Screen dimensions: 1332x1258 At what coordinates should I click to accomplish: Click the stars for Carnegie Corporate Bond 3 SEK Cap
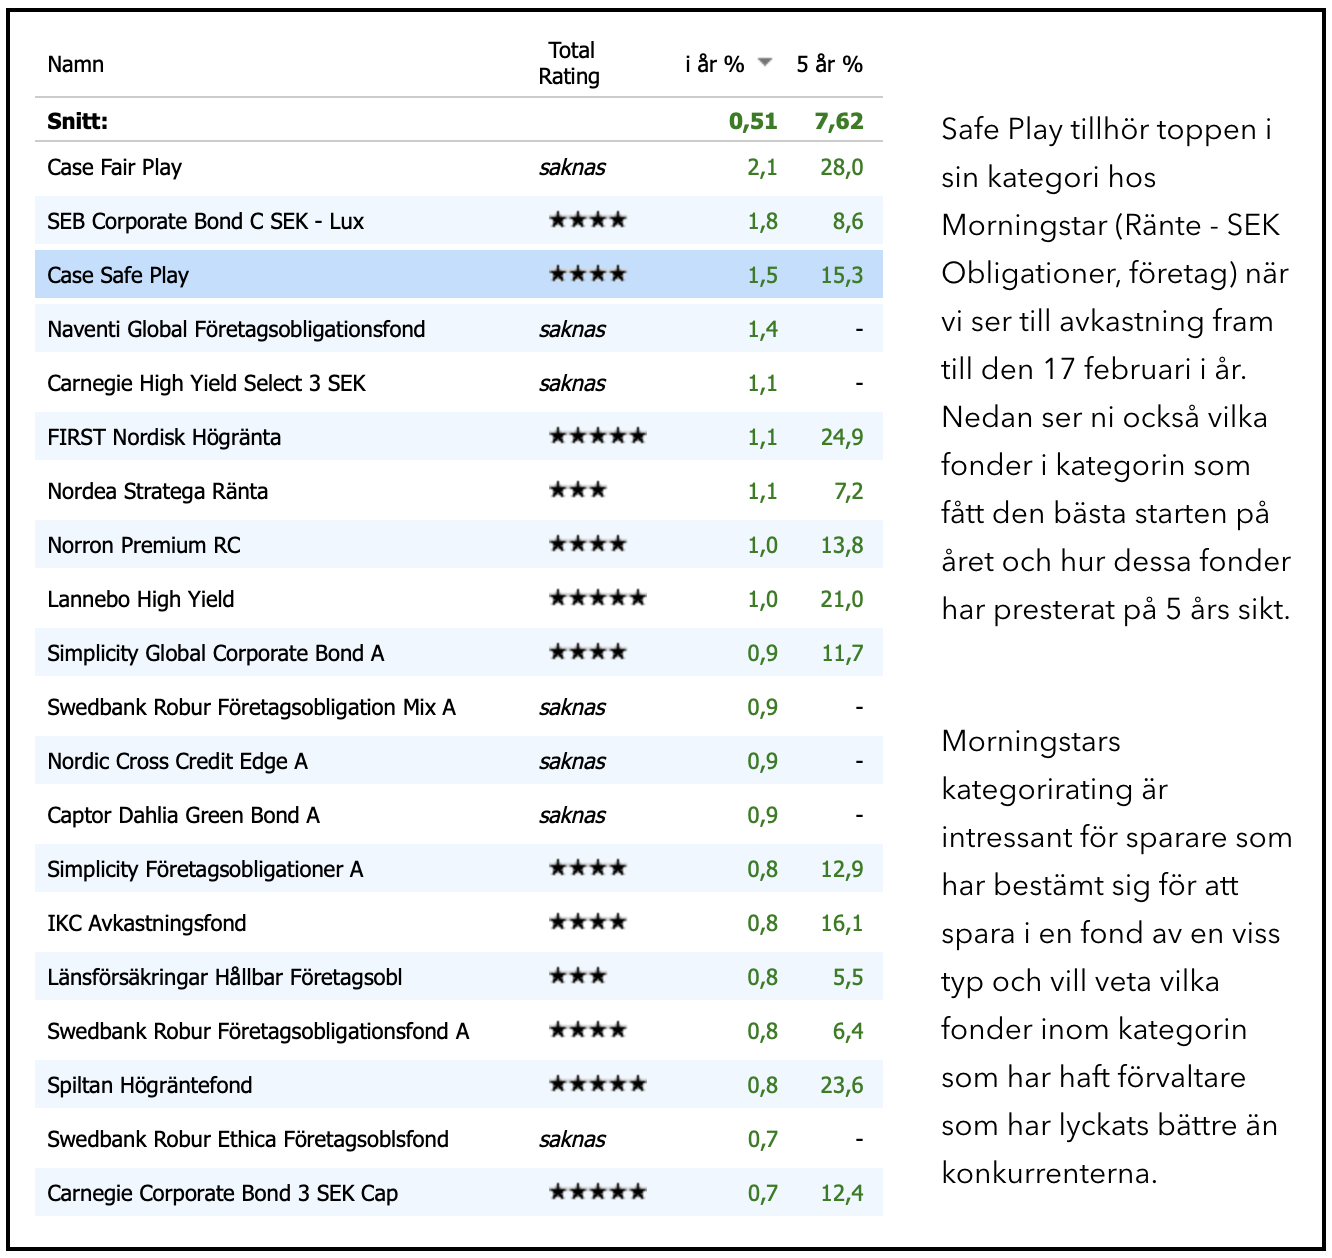pos(598,1192)
